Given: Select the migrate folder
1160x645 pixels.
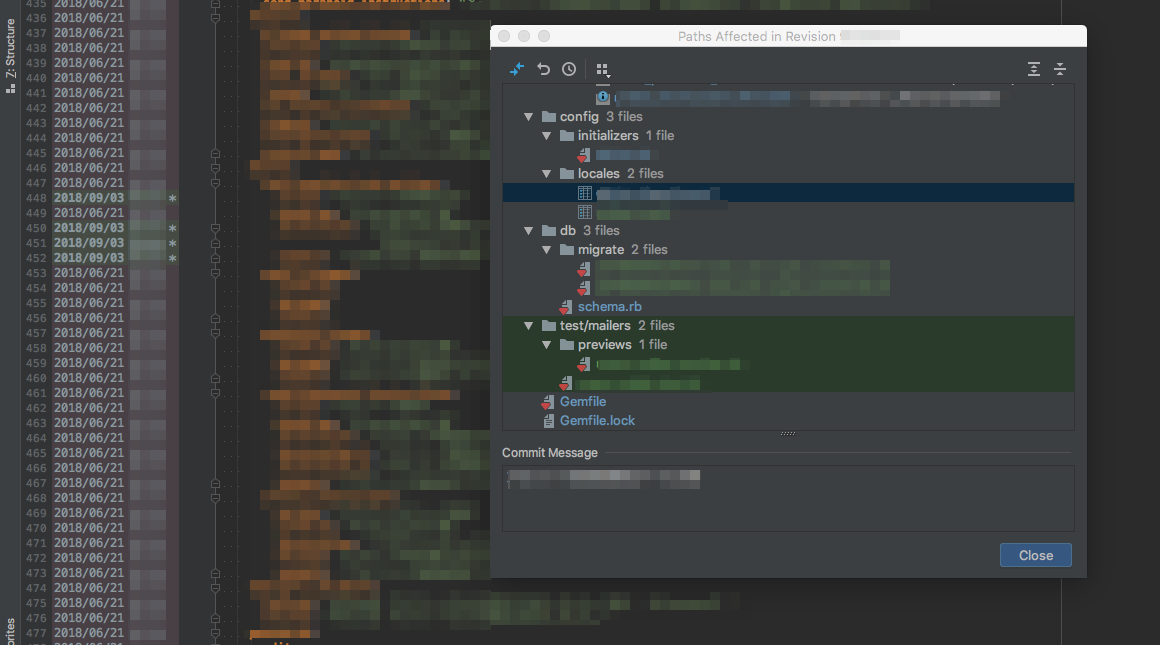Looking at the screenshot, I should [600, 250].
